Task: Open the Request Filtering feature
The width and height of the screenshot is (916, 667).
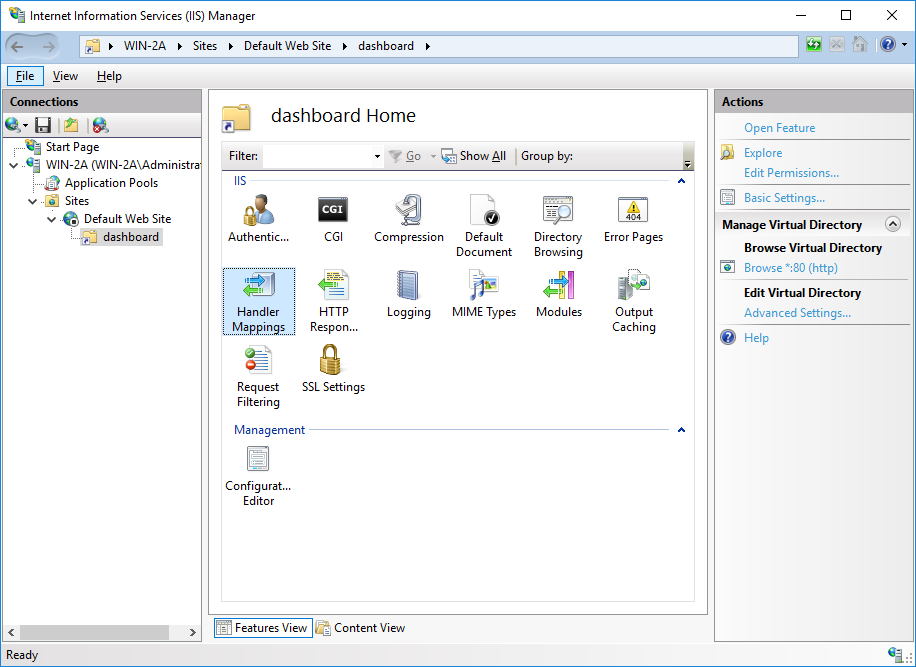Action: pyautogui.click(x=258, y=362)
